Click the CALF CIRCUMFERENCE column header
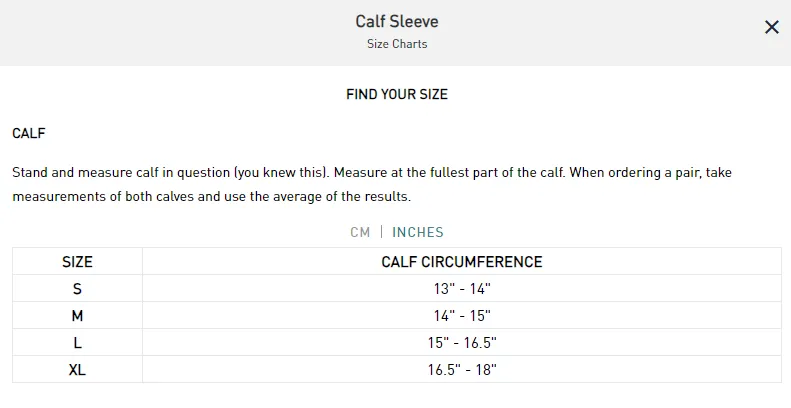 (462, 262)
